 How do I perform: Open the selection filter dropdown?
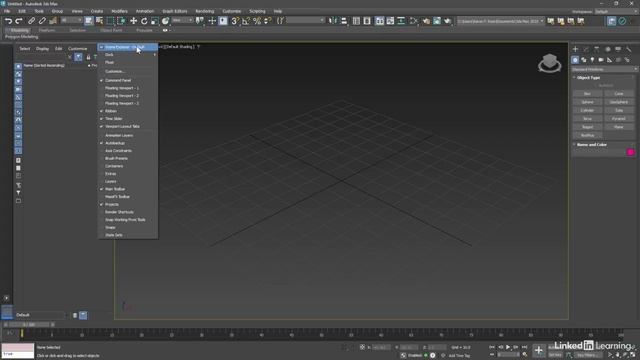pyautogui.click(x=71, y=20)
